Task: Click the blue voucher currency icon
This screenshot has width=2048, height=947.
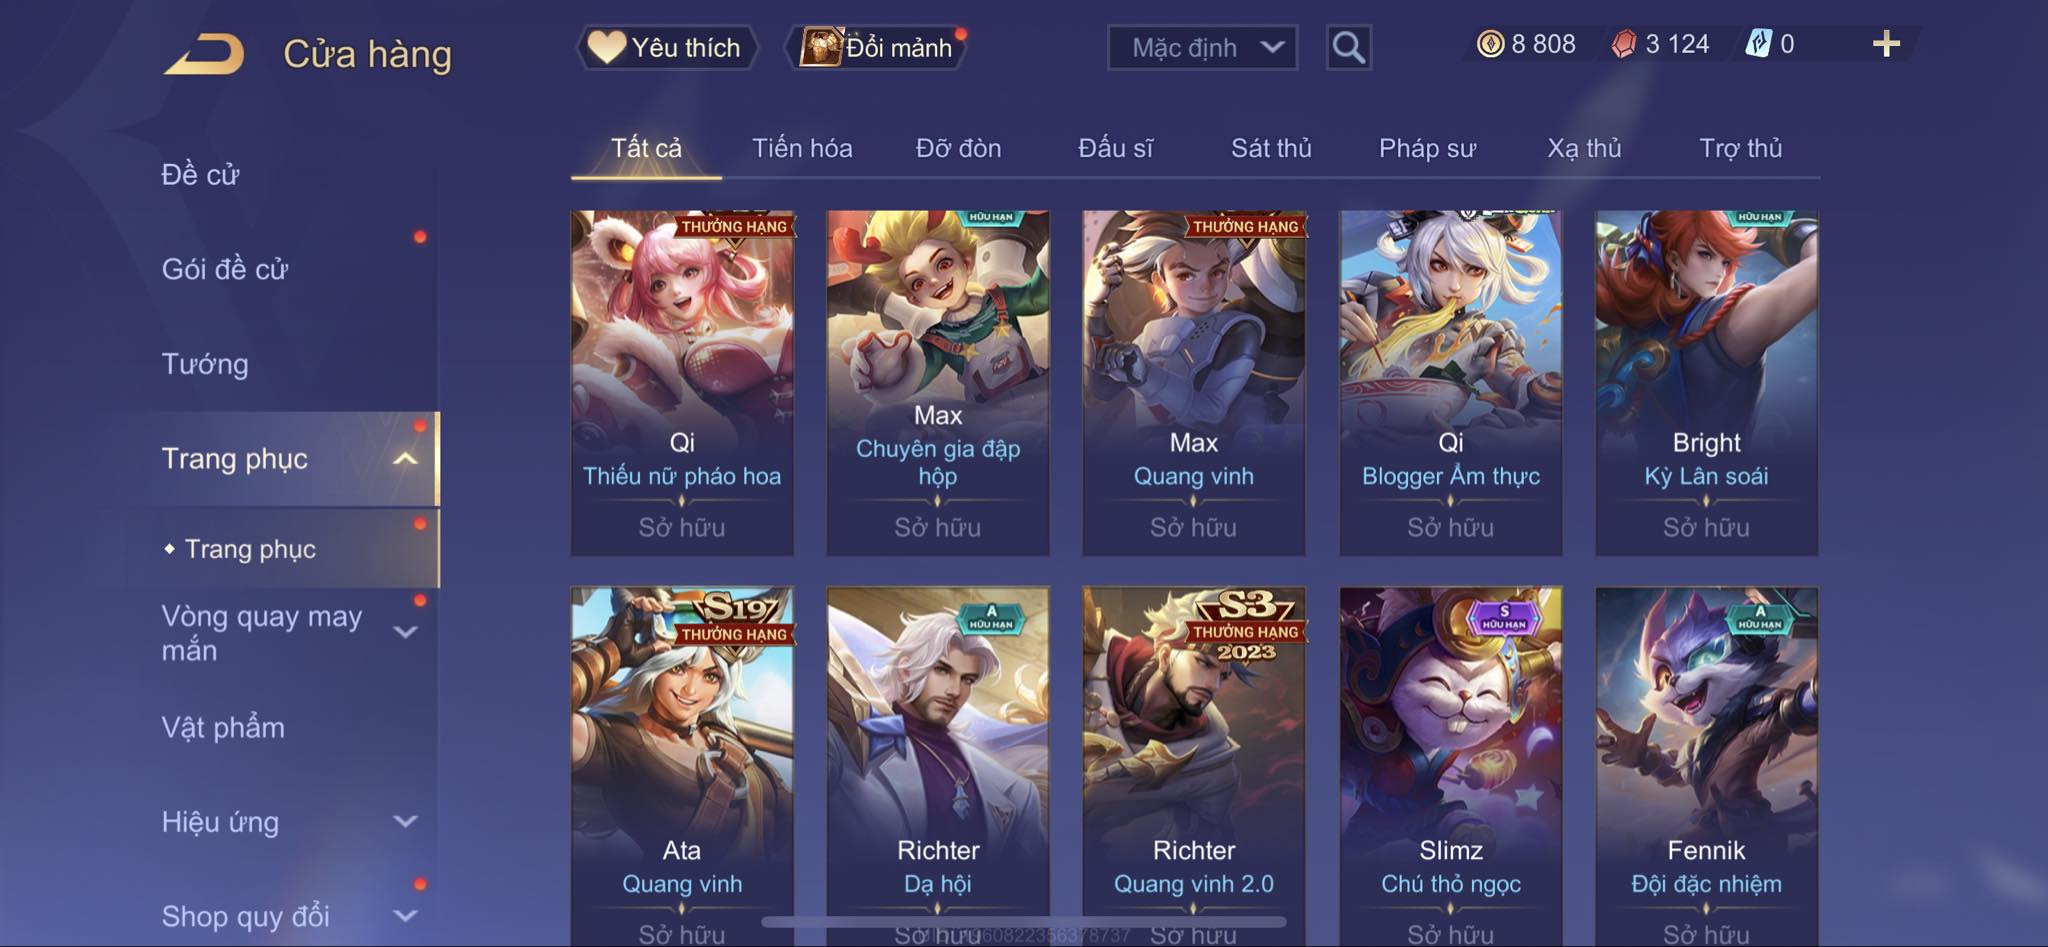Action: pos(1758,44)
